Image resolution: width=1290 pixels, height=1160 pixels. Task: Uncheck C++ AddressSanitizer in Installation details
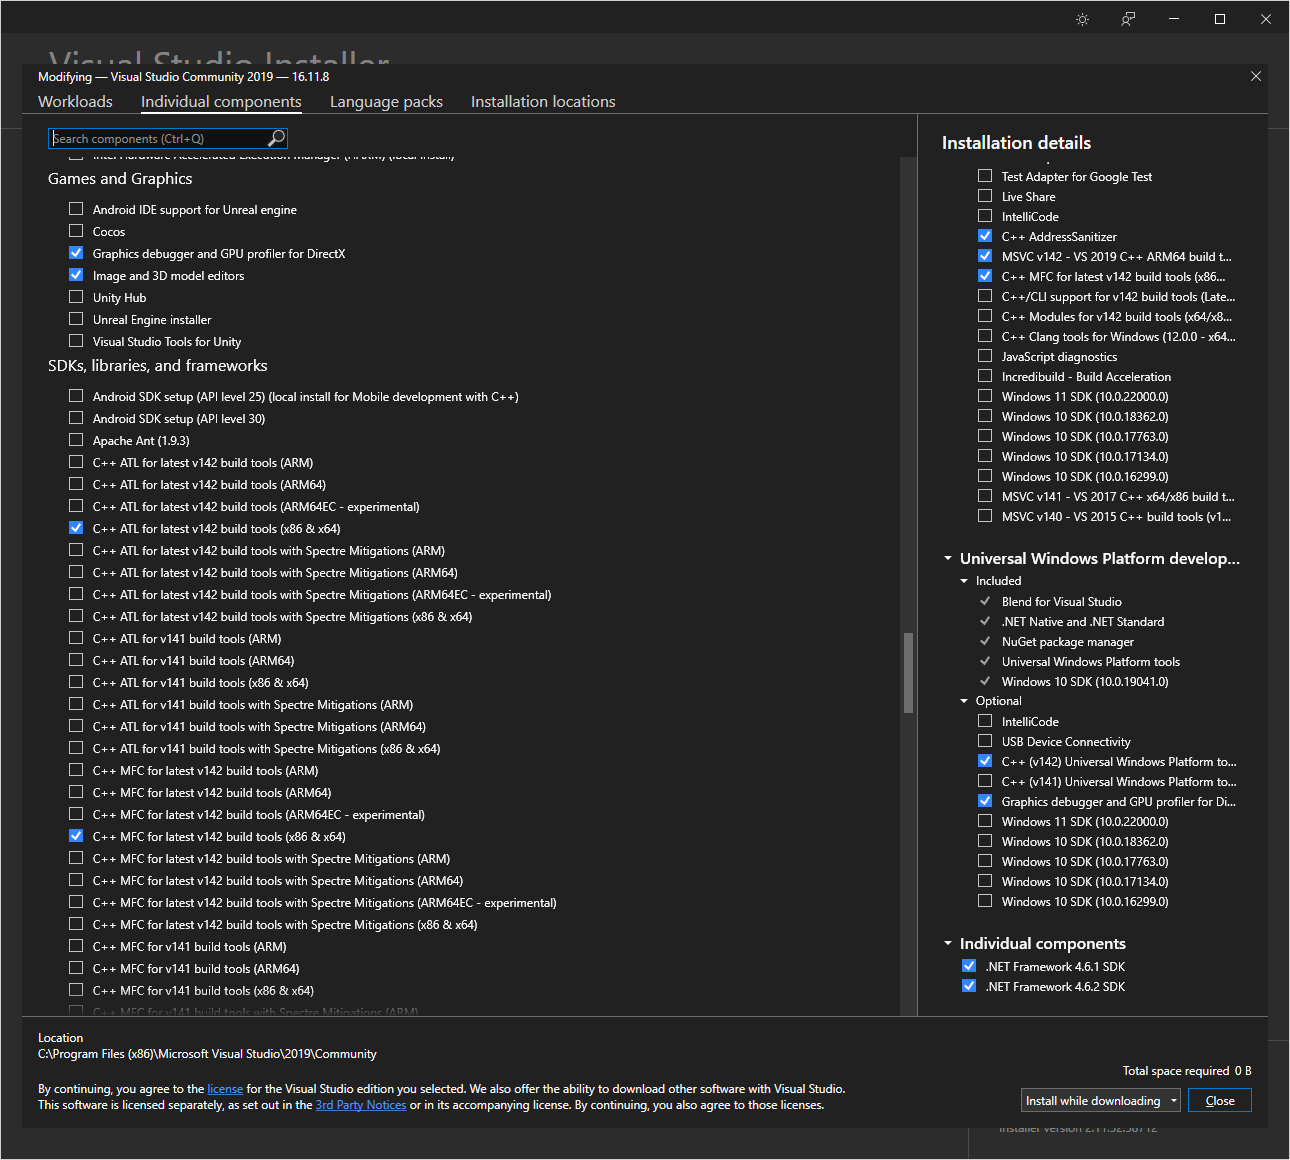coord(985,236)
